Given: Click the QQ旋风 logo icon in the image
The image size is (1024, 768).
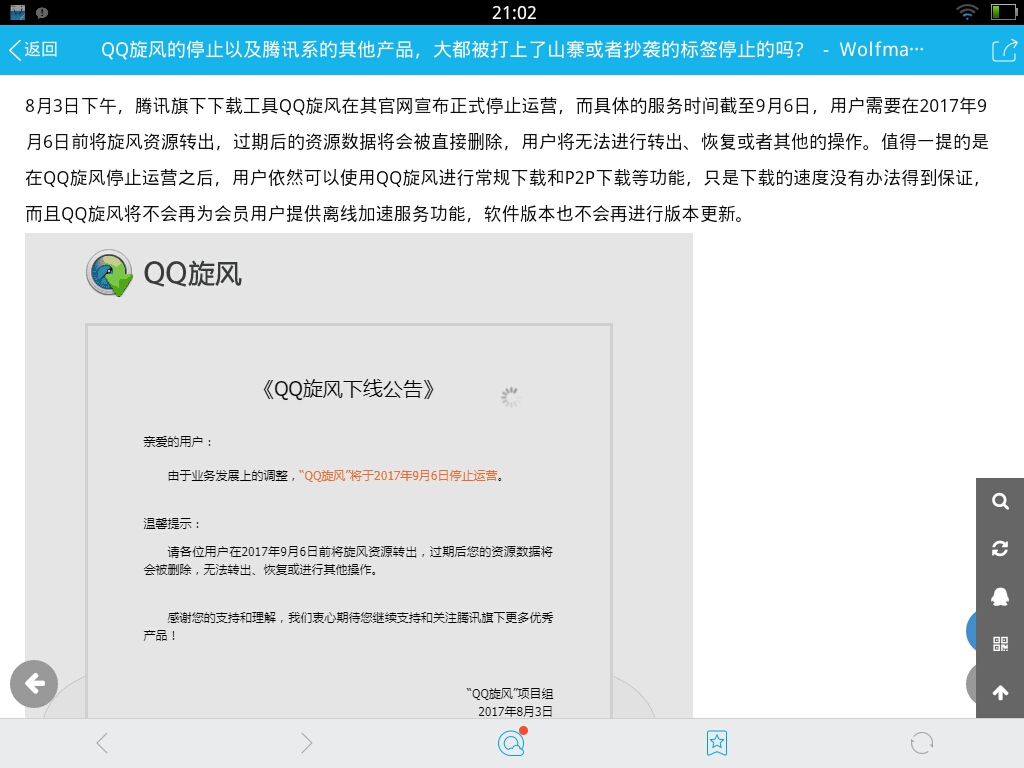Looking at the screenshot, I should tap(109, 273).
